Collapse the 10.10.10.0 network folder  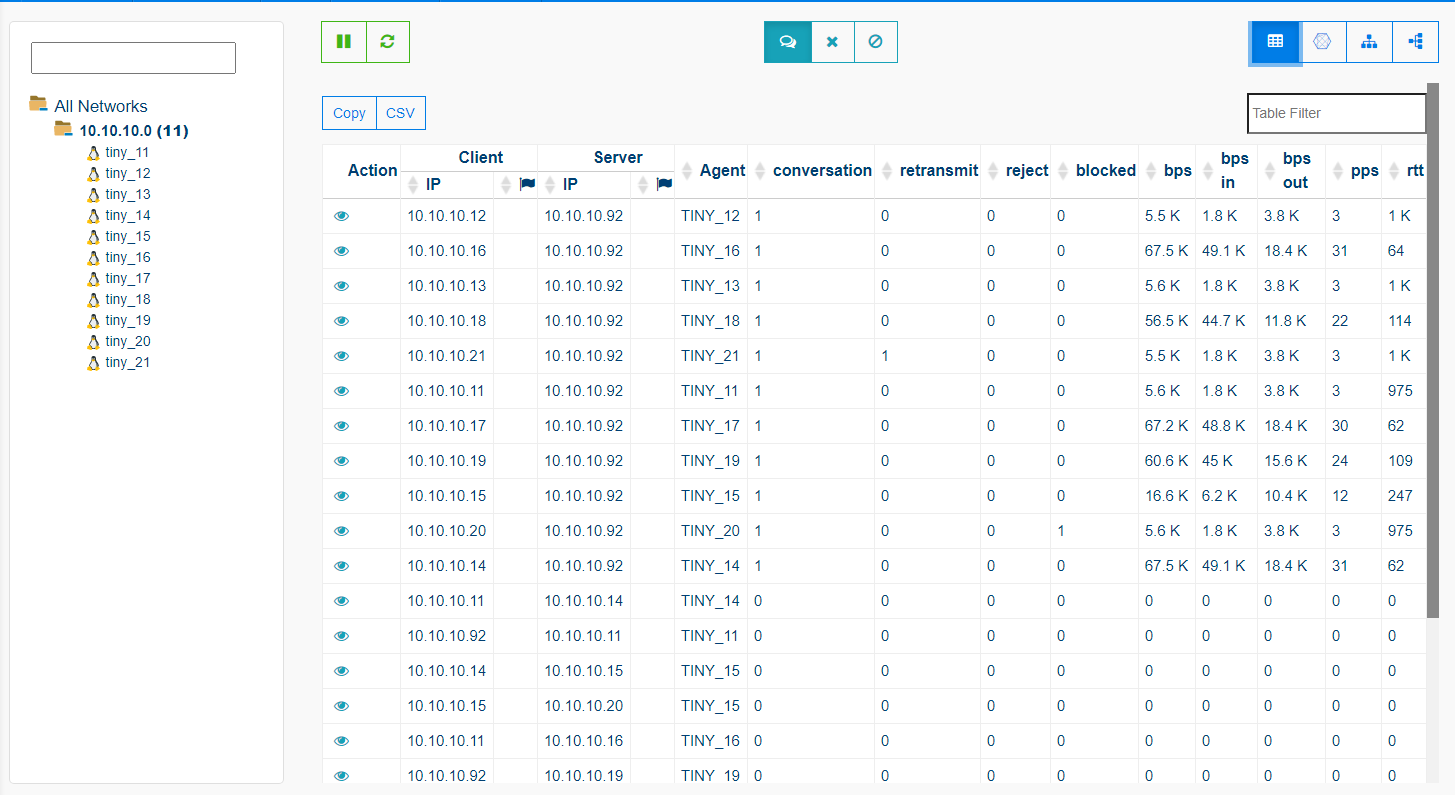pos(64,129)
